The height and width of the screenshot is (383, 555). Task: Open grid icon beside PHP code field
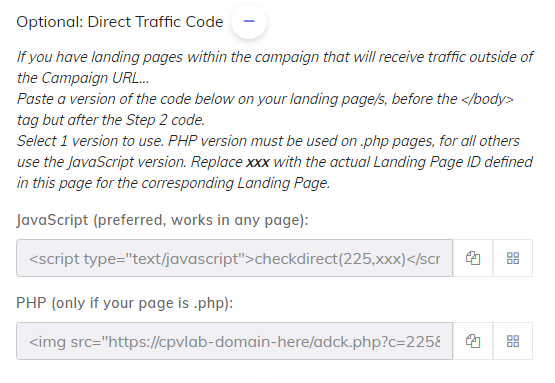pos(513,341)
